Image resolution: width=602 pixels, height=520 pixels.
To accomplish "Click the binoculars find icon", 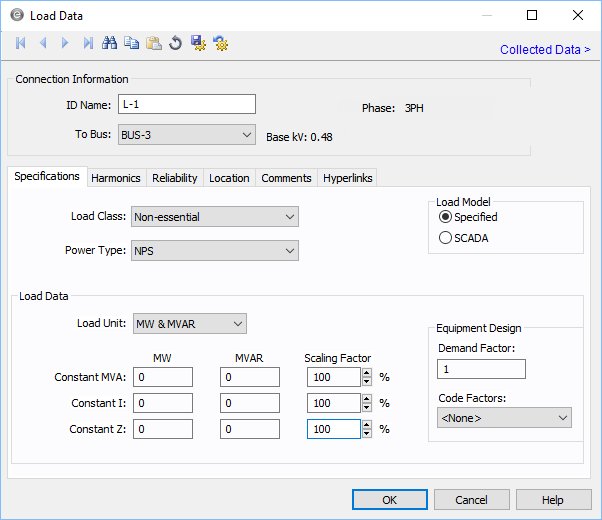I will point(110,43).
